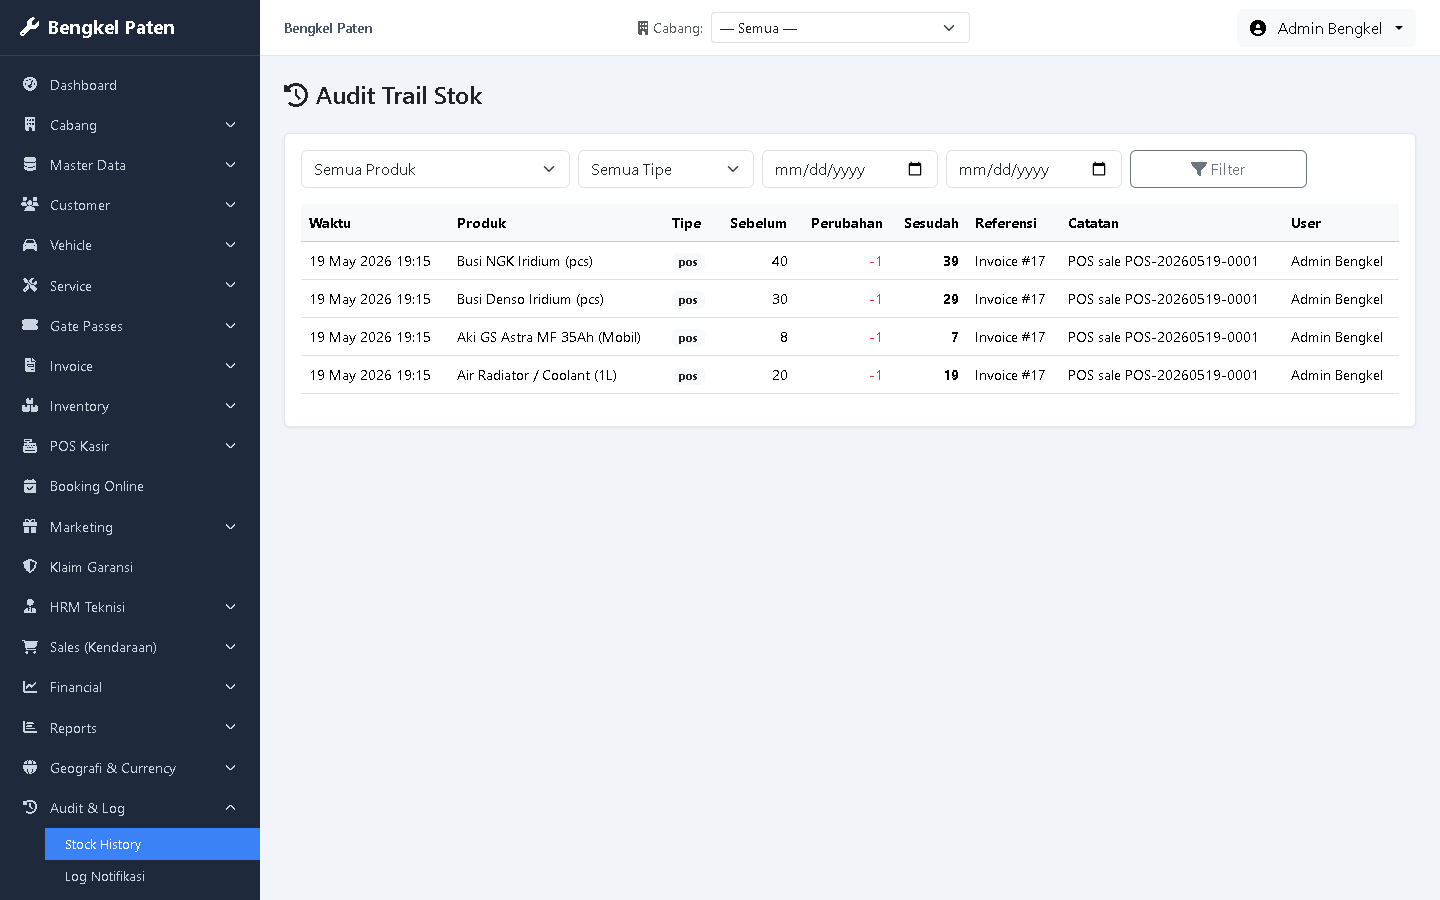Click the Air Radiator / Coolant (1L) cell

click(537, 375)
